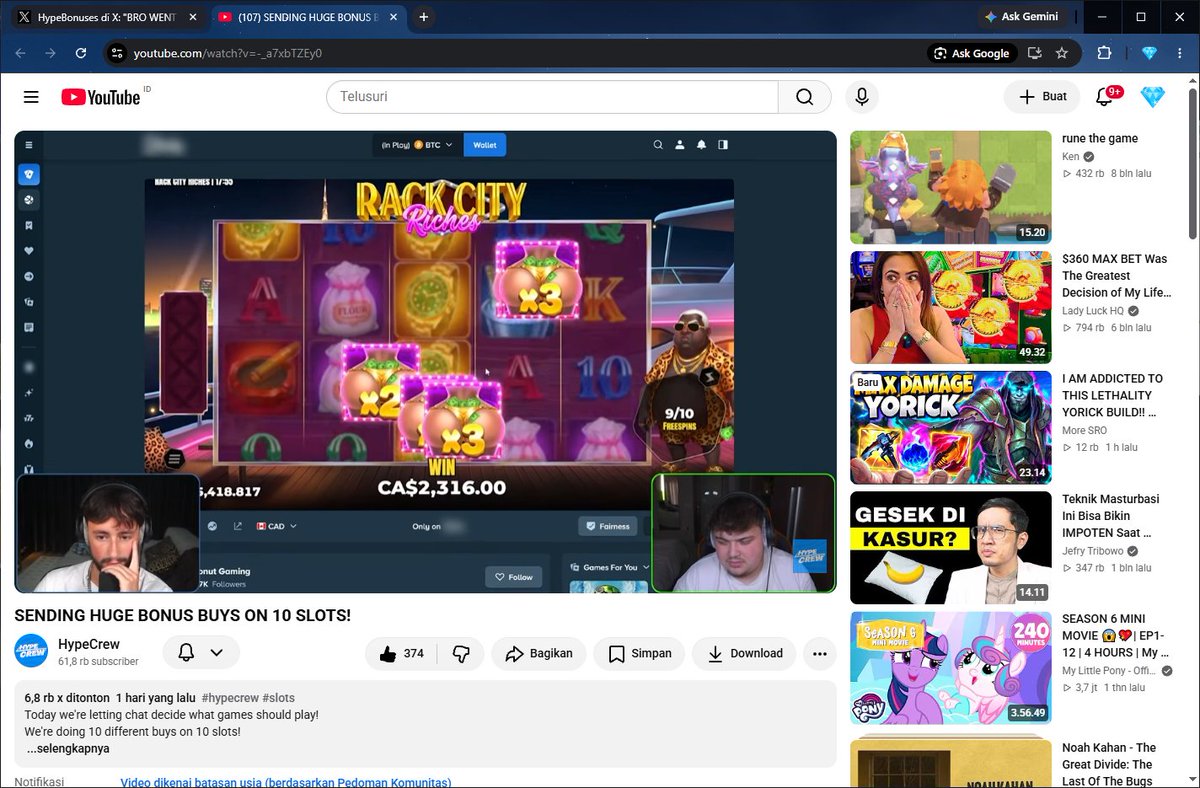Focus the Telusuri search field
The height and width of the screenshot is (788, 1200).
552,97
